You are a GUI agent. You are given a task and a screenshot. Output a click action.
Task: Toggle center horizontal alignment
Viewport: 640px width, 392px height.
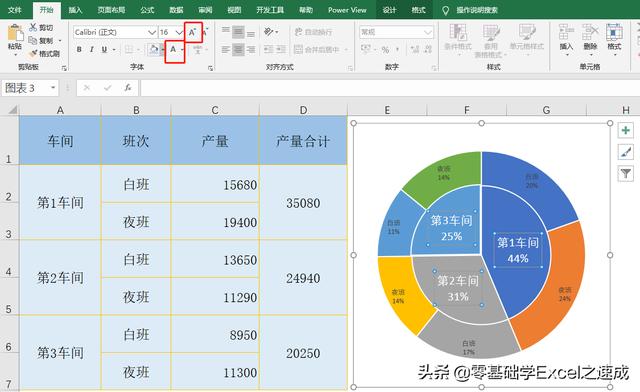[x=238, y=50]
